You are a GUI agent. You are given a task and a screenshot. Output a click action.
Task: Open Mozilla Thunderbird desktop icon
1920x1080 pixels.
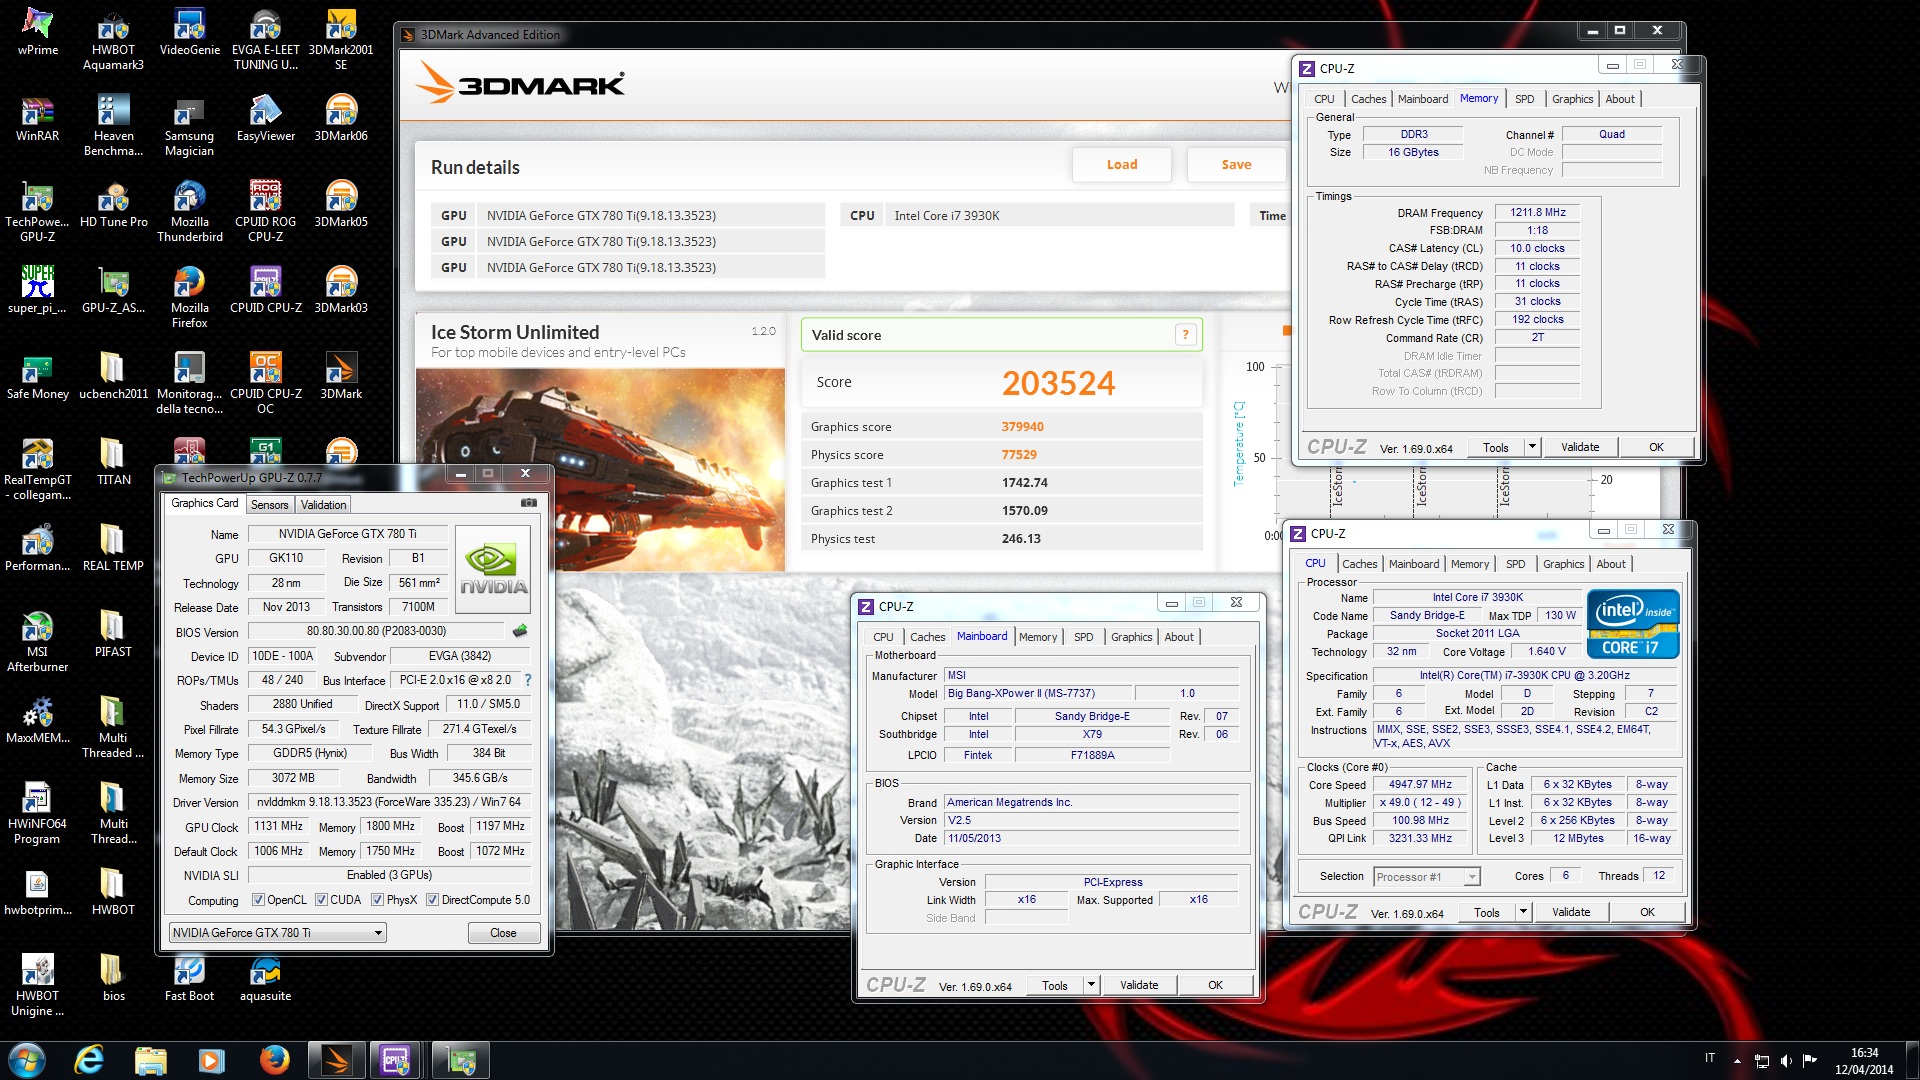click(189, 212)
